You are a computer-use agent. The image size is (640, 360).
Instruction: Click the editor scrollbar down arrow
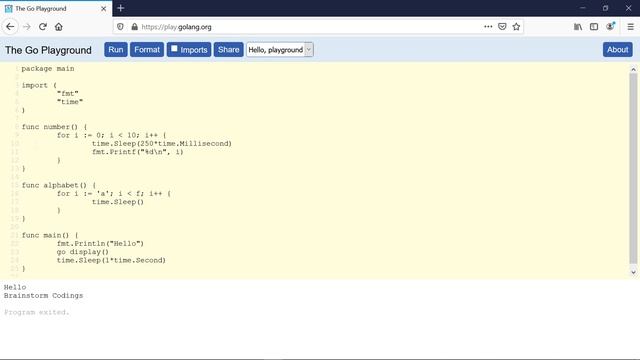(633, 272)
